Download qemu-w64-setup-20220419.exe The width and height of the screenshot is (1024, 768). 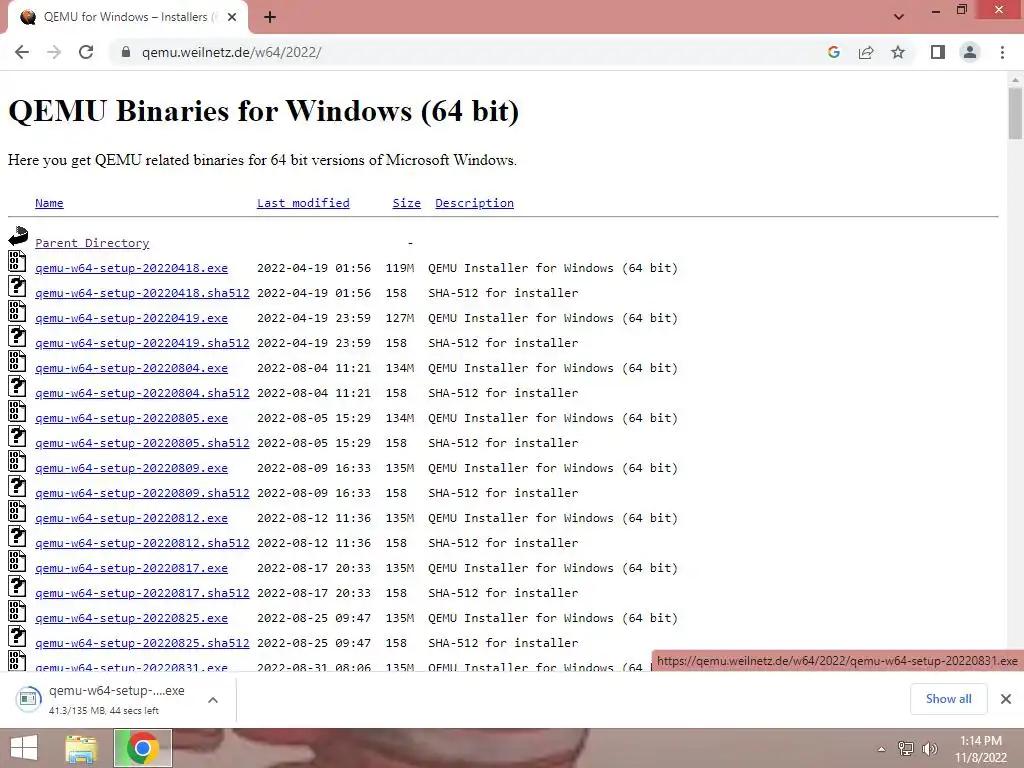131,318
